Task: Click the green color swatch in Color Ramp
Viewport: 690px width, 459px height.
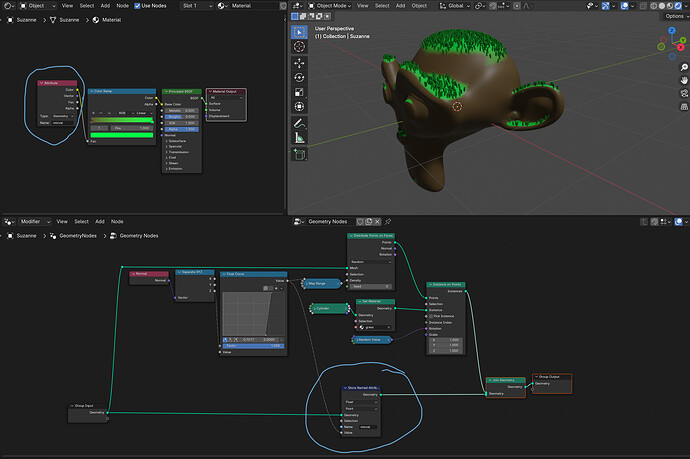Action: 122,135
